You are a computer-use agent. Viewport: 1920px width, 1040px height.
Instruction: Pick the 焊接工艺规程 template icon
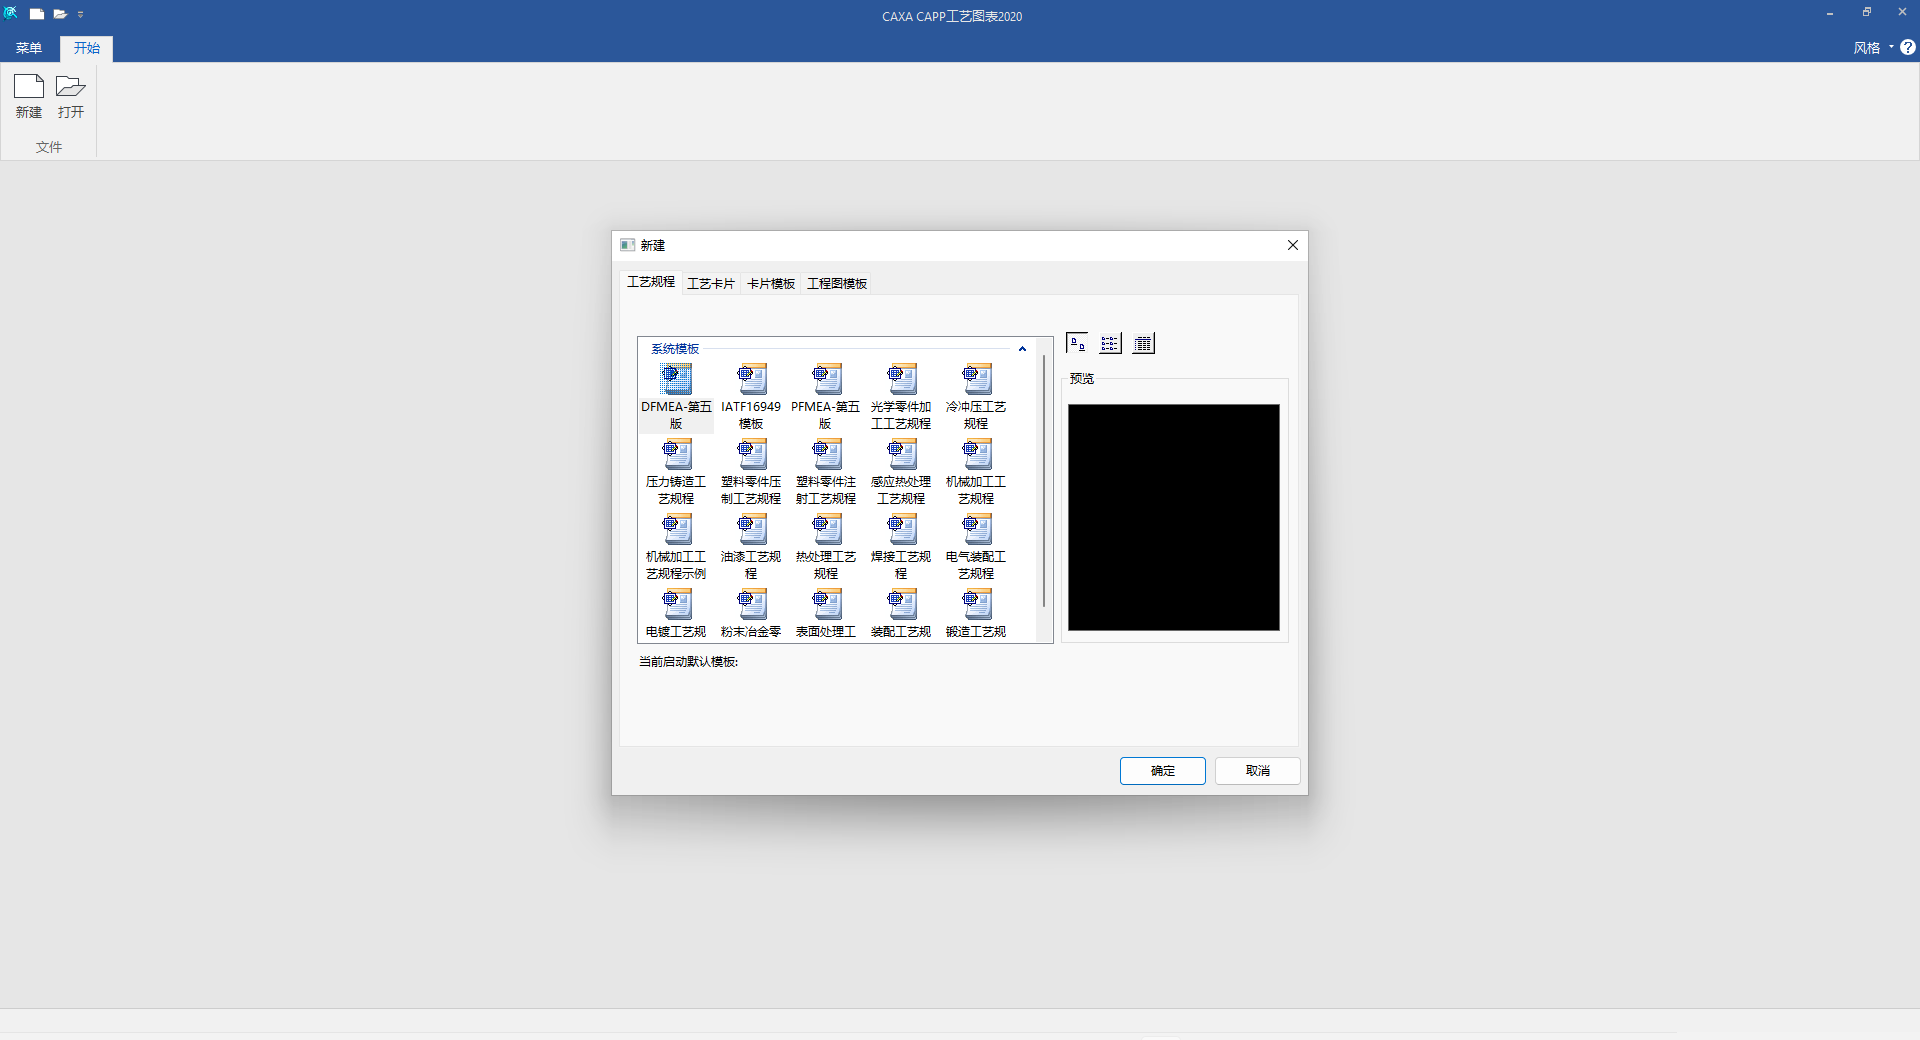(901, 530)
